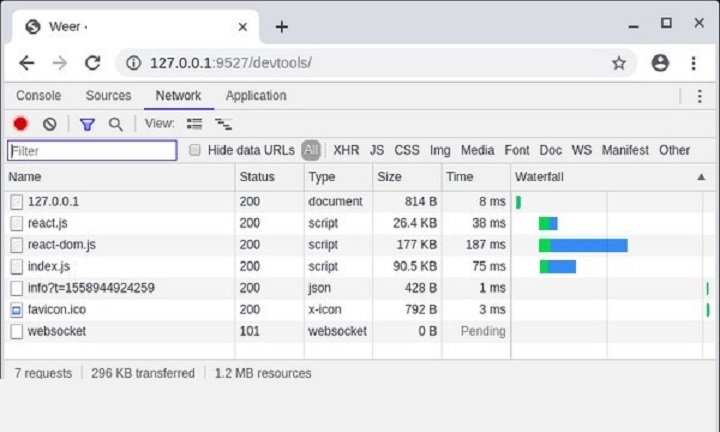Sort by the Waterfall column arrow
Screen dimensions: 720x432
tap(701, 177)
